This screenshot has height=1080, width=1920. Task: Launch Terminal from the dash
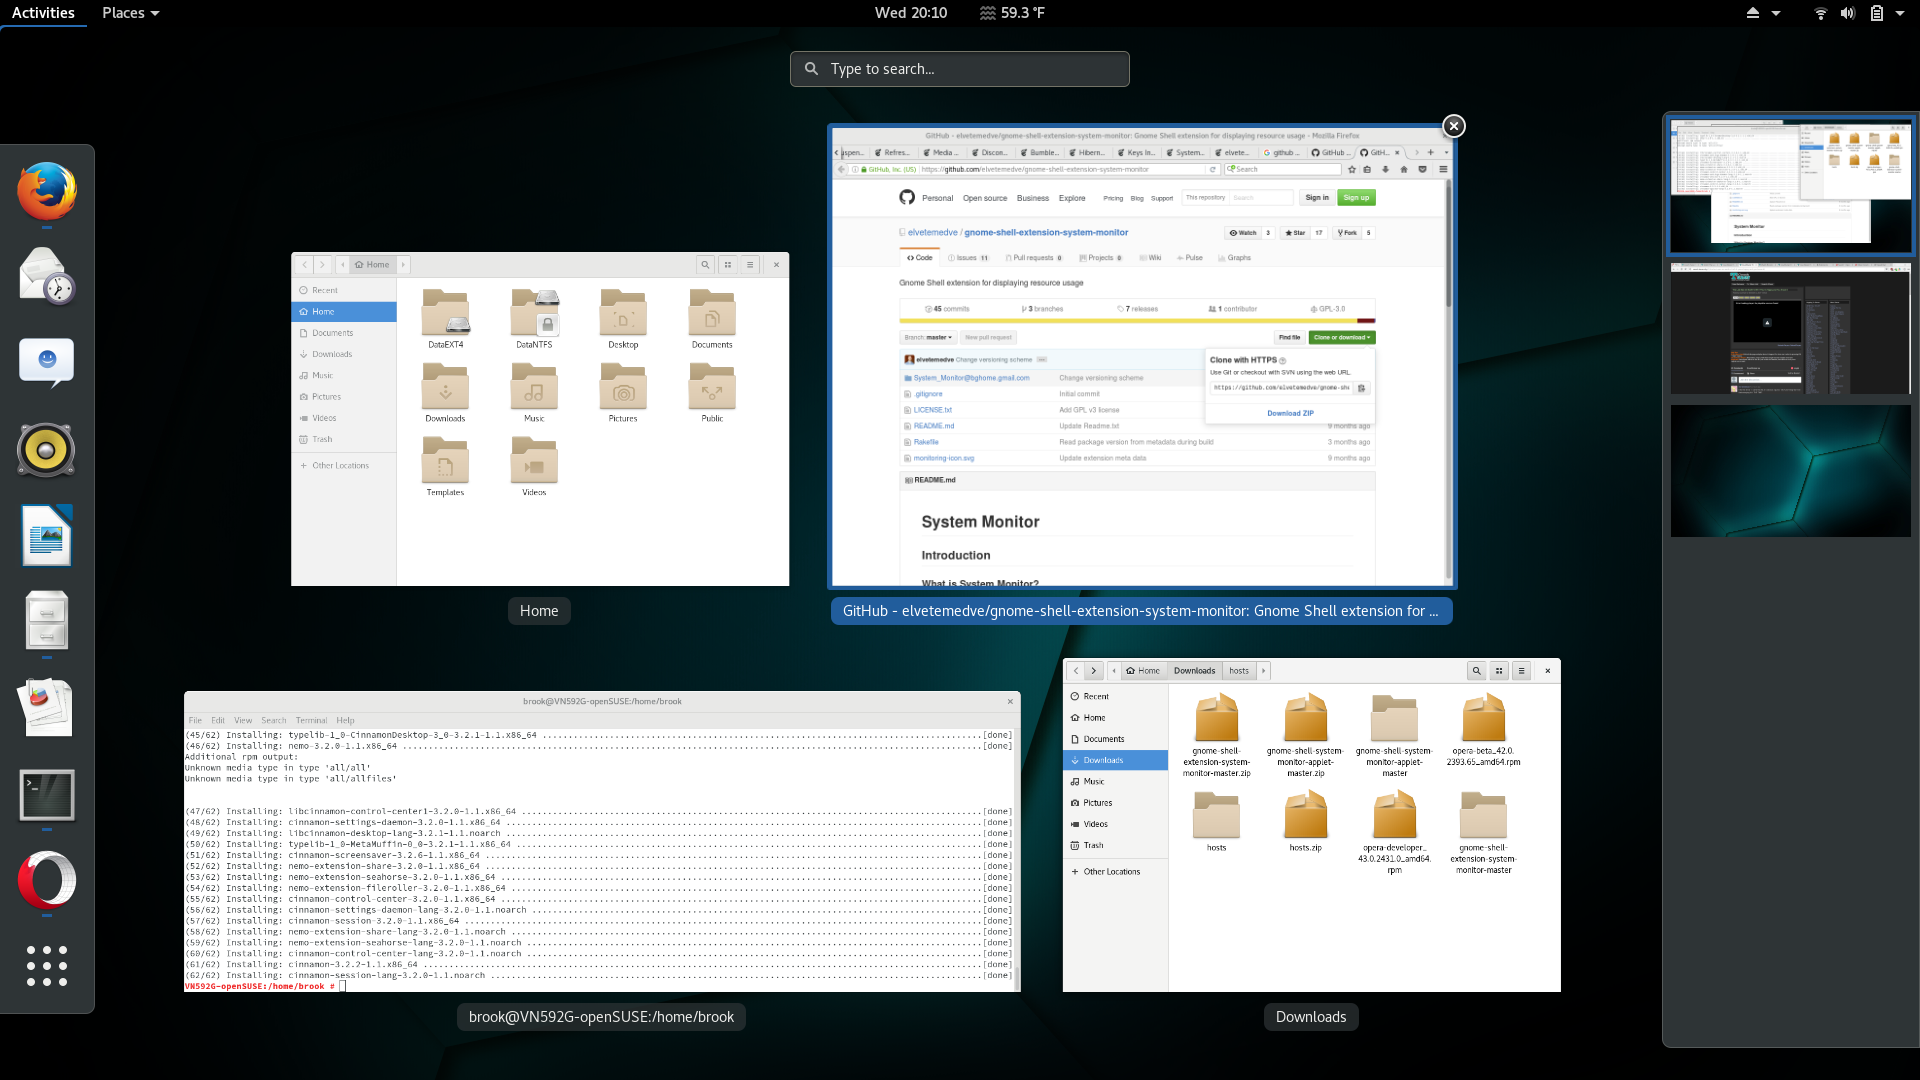[x=47, y=795]
